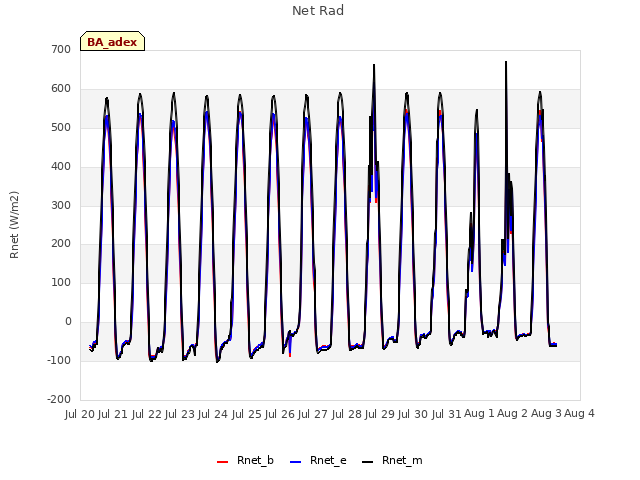Image resolution: width=640 pixels, height=480 pixels.
Task: Click the Jul 29 x-axis date label
Action: pyautogui.click(x=380, y=414)
